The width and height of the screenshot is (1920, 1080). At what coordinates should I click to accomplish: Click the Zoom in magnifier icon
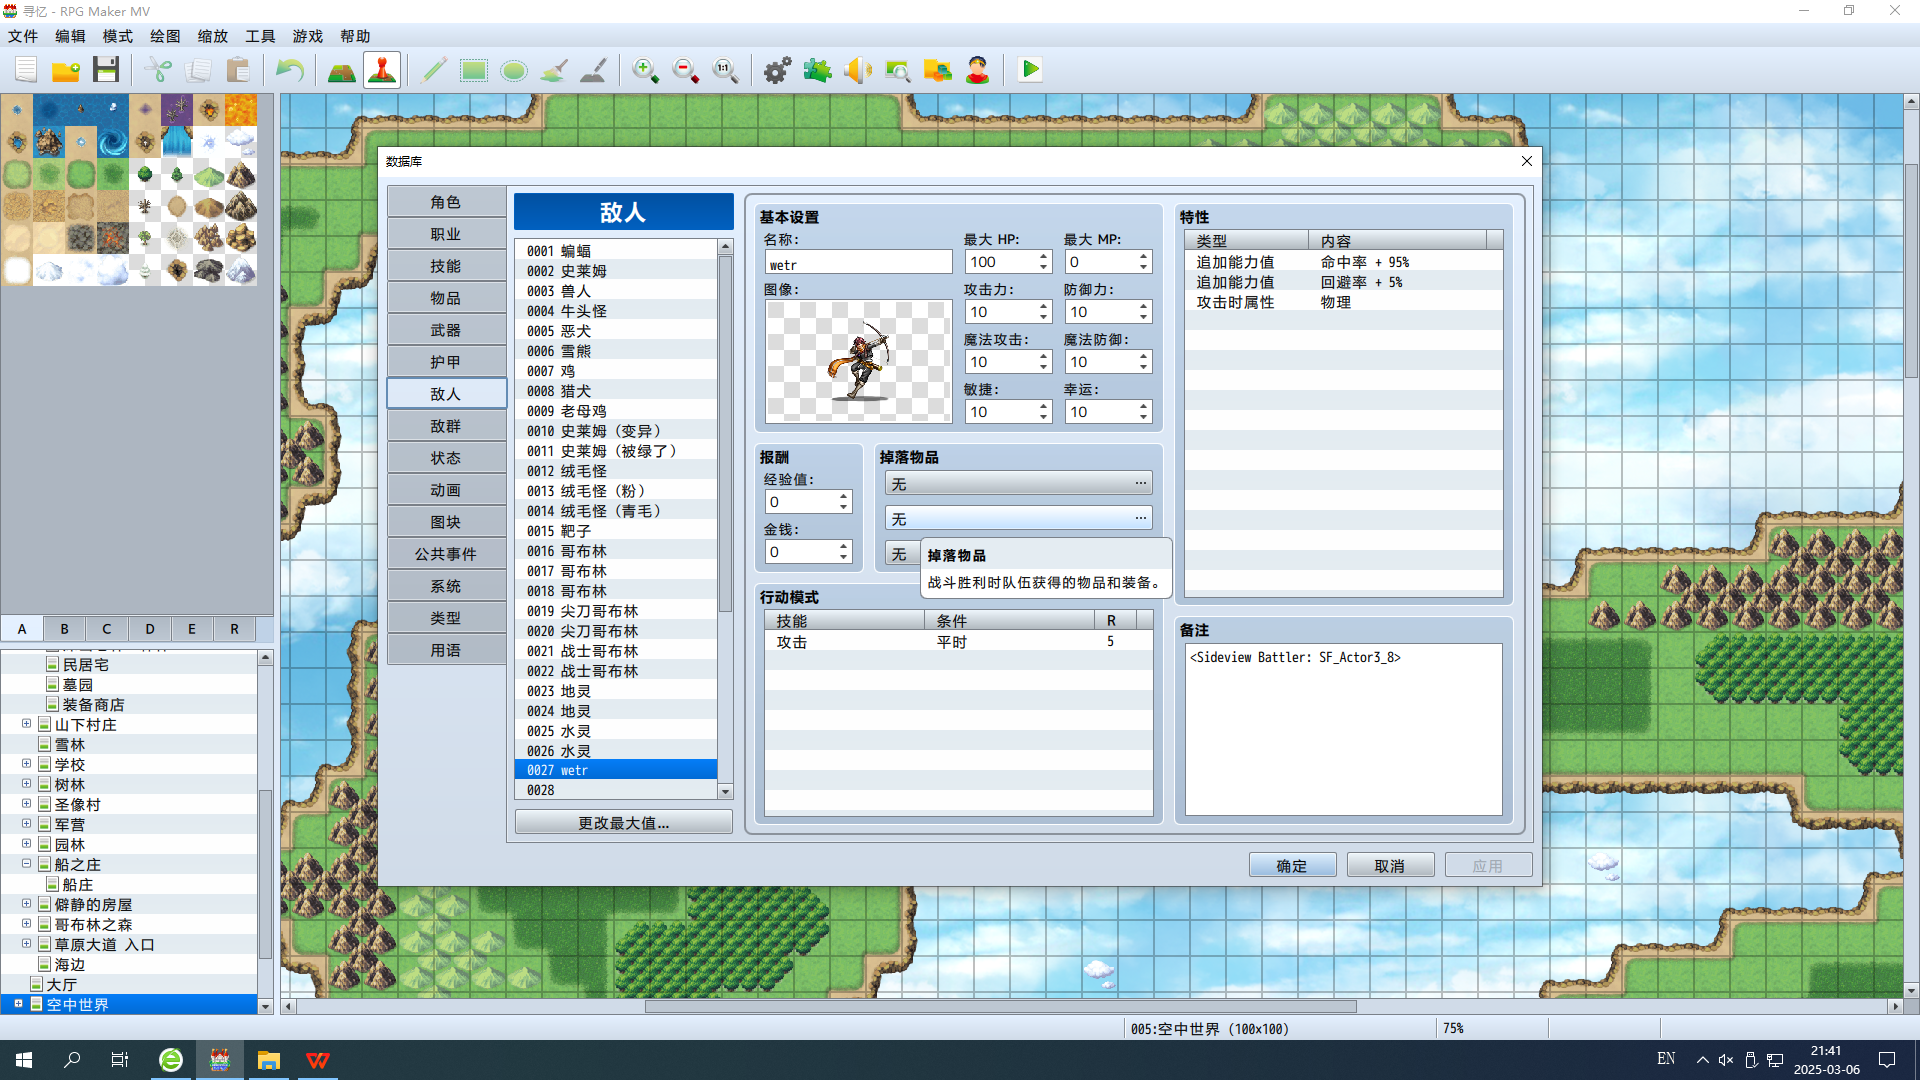[644, 70]
